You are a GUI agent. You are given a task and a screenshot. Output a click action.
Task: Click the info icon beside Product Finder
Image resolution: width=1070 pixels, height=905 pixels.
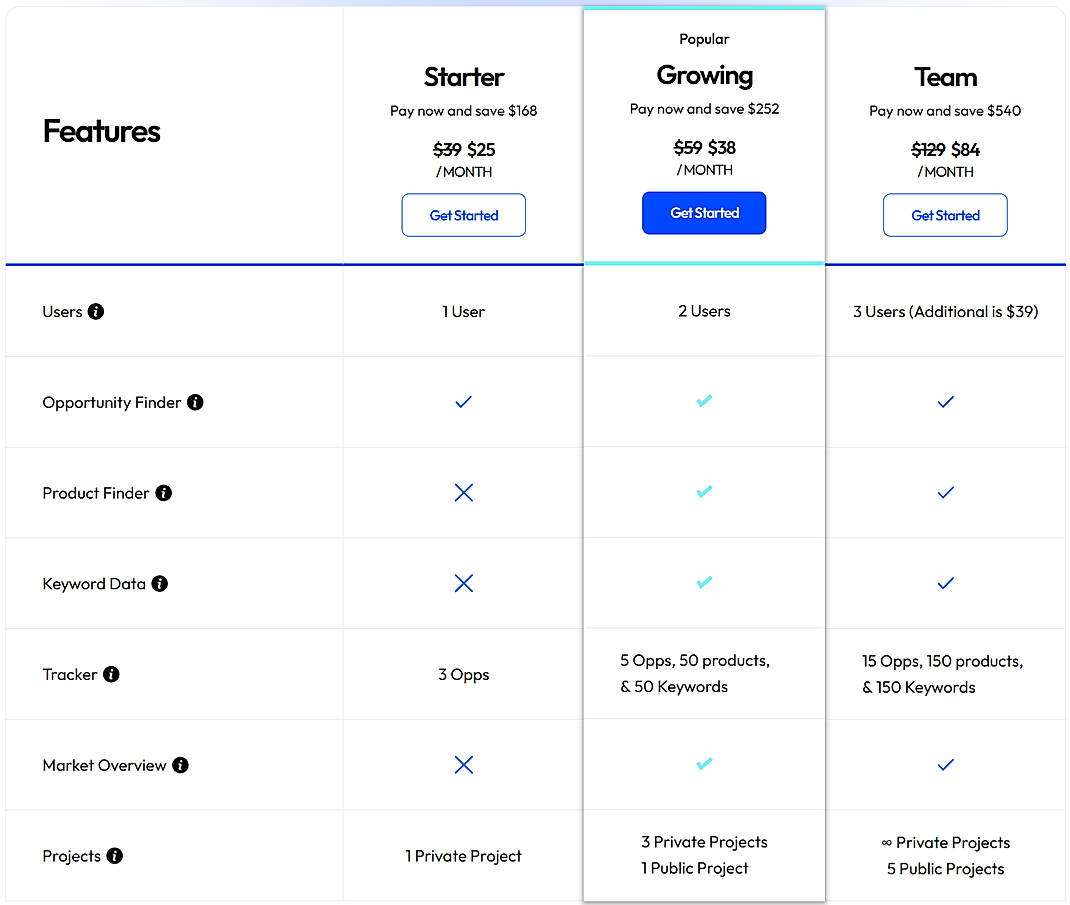pos(164,492)
